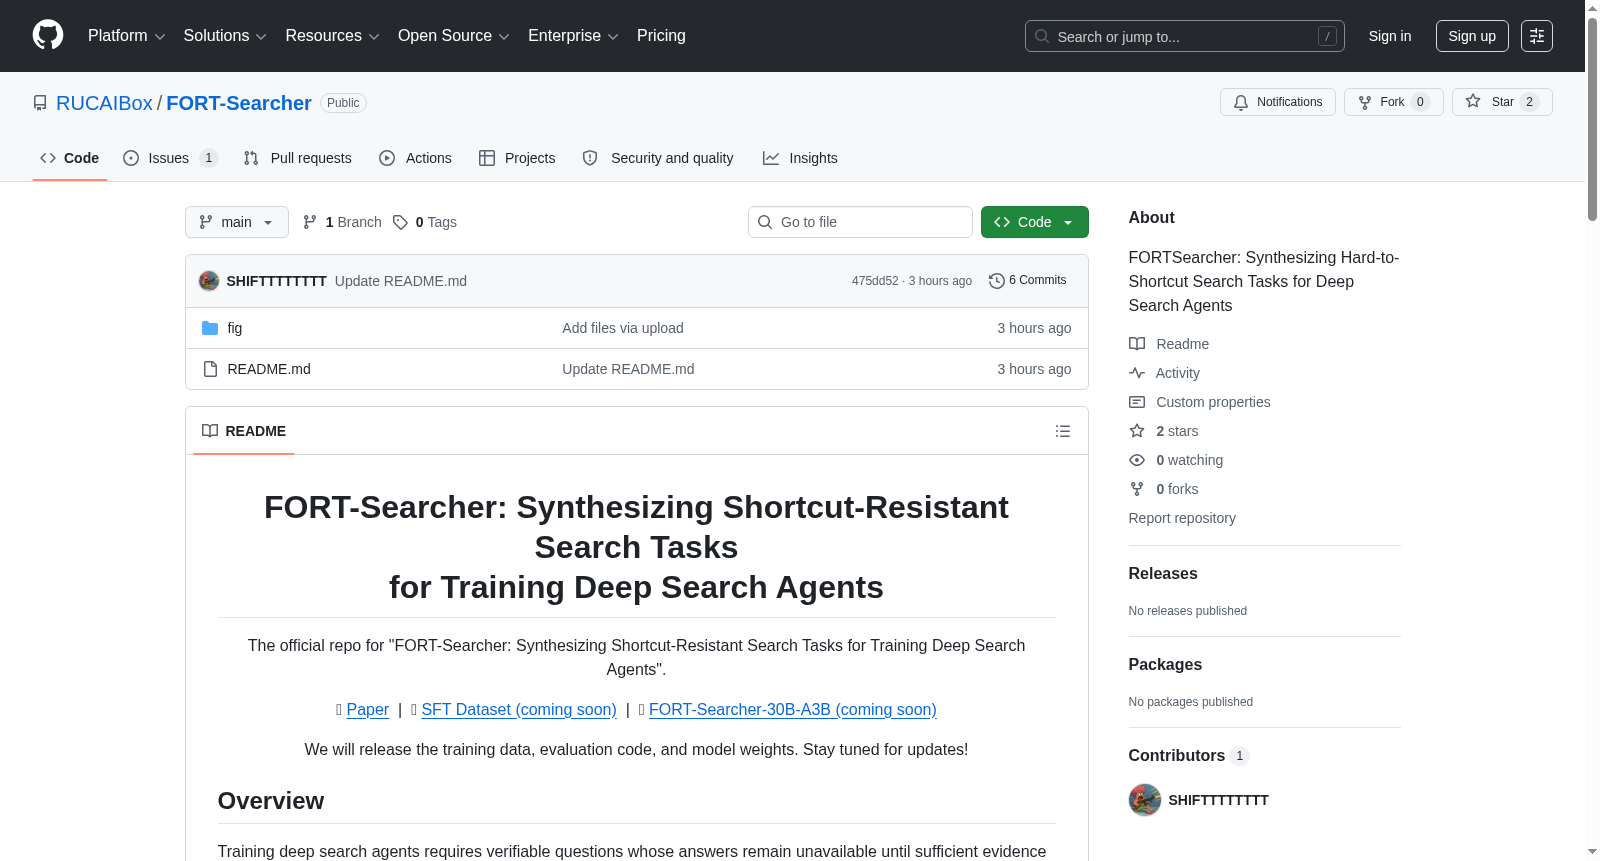This screenshot has height=861, width=1600.
Task: Click the magnifier icon in Go to file
Action: 765,222
